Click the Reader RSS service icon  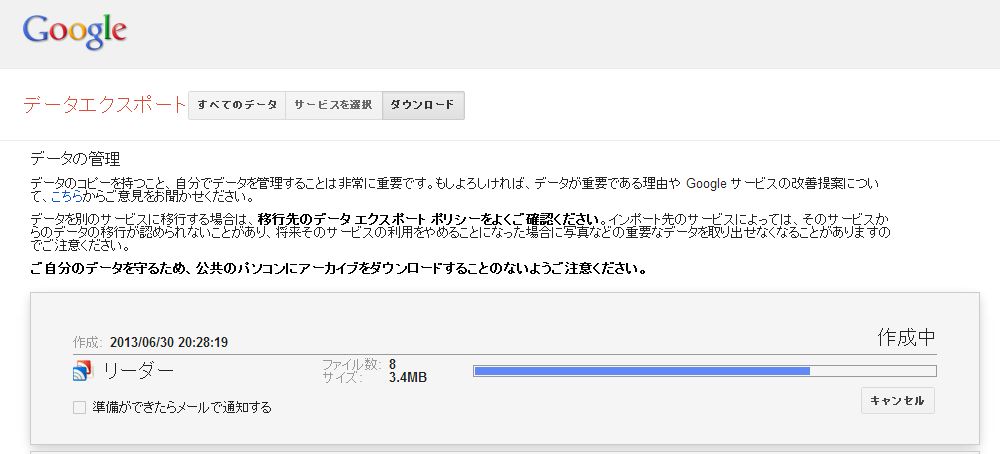[x=83, y=371]
